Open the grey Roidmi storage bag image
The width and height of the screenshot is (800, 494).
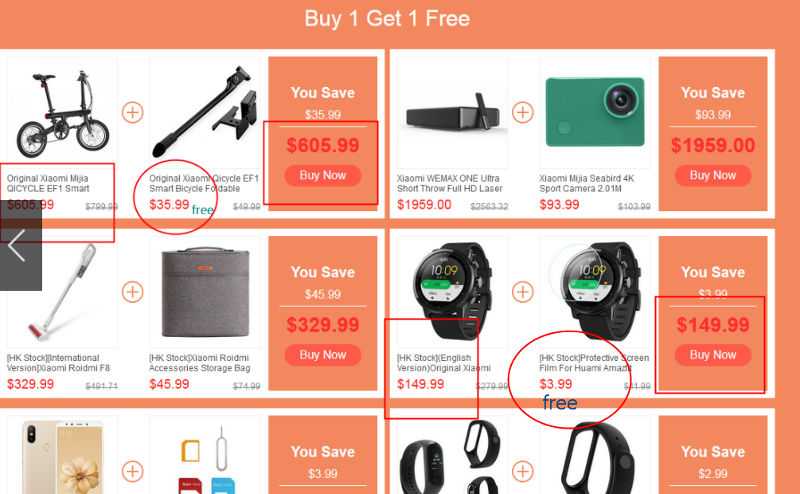(205, 293)
